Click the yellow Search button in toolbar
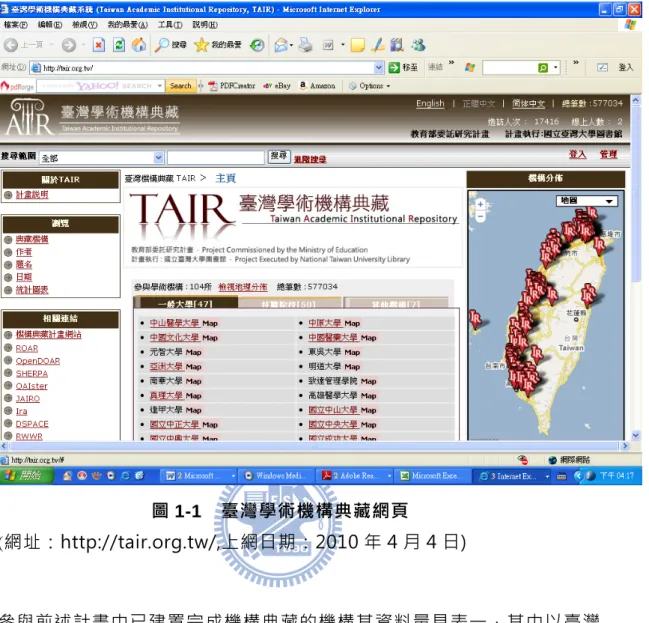The image size is (649, 623). point(180,86)
